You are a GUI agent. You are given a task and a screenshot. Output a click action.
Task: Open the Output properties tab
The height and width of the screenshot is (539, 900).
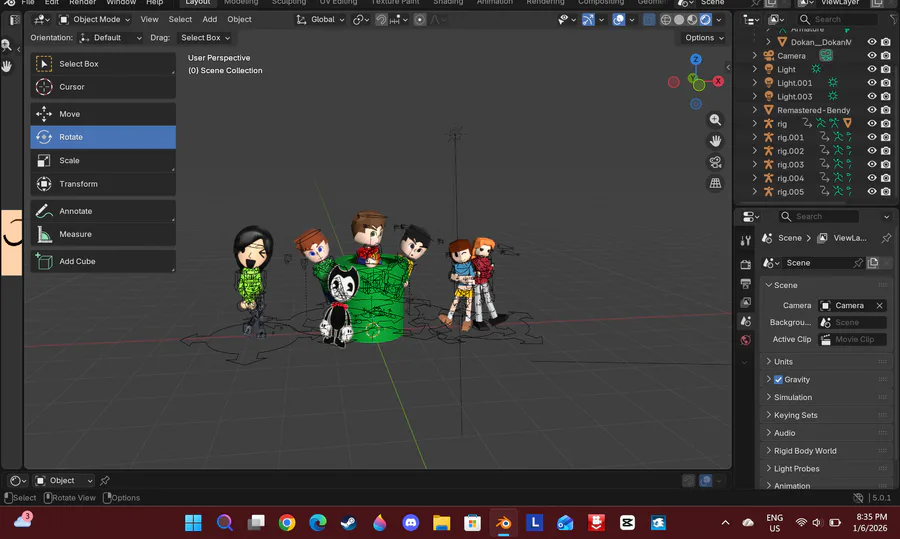[x=746, y=284]
